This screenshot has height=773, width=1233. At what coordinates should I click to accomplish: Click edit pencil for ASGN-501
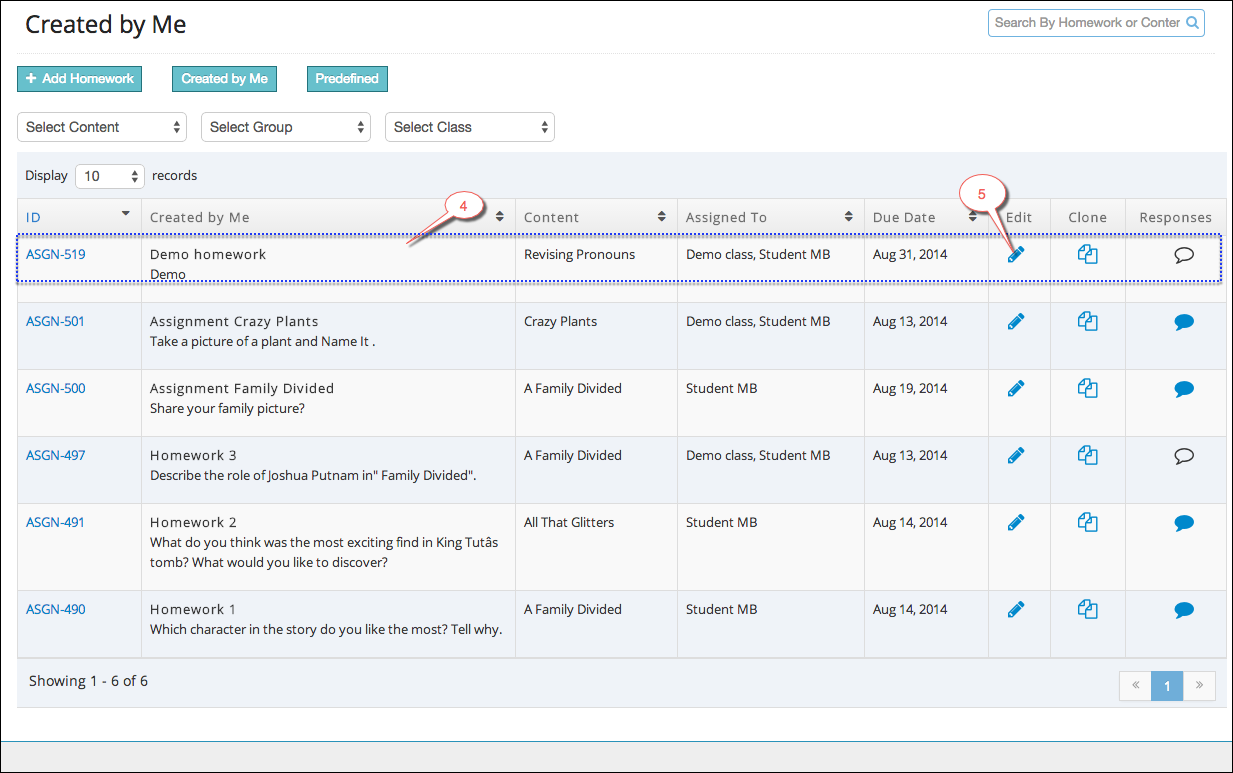point(1016,322)
